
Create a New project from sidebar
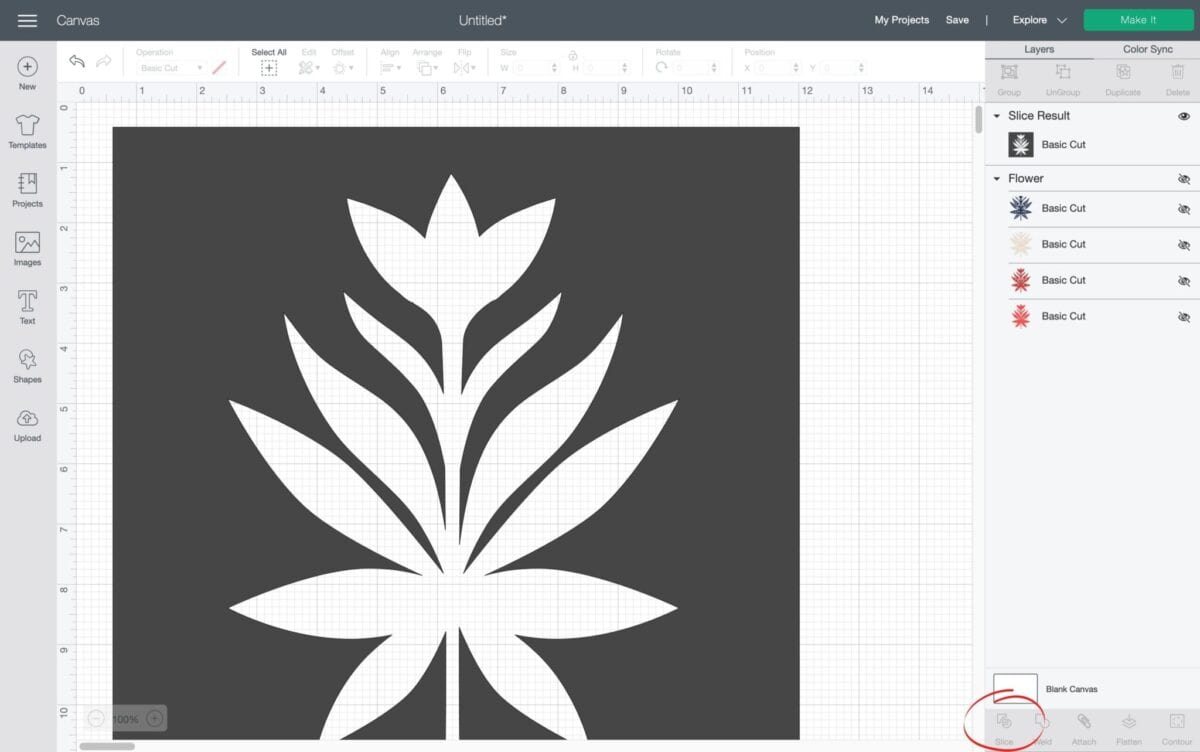click(x=27, y=73)
